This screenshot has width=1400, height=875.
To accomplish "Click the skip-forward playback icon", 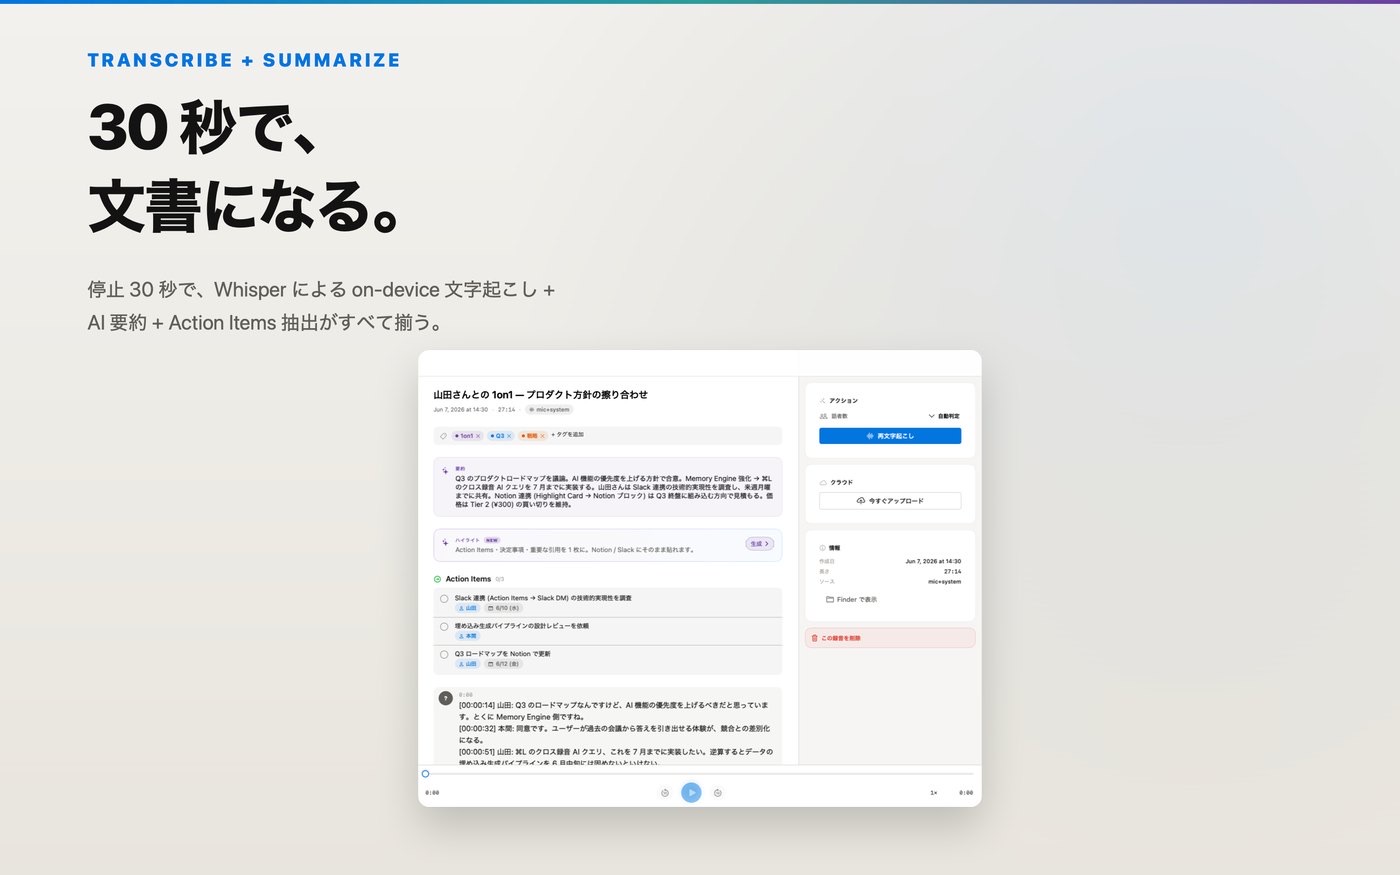I will pyautogui.click(x=717, y=793).
